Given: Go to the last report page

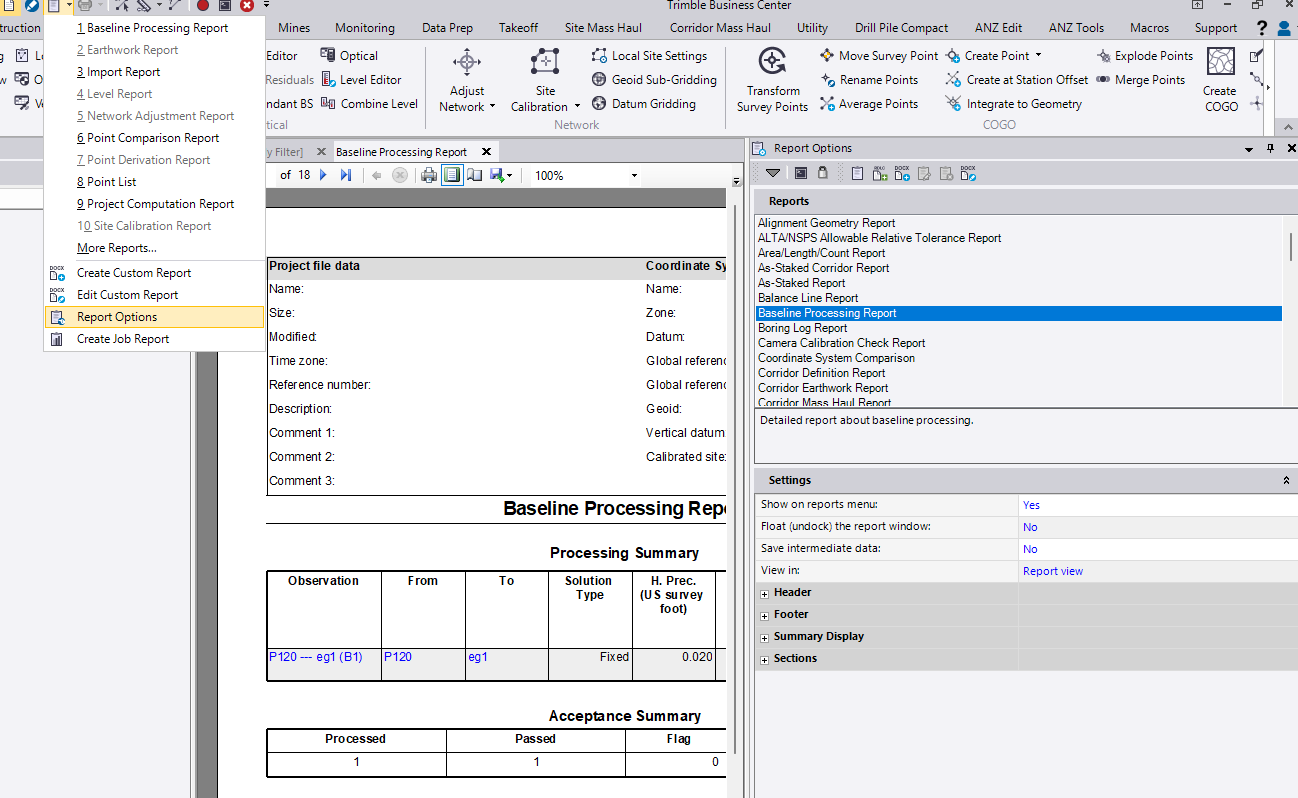Looking at the screenshot, I should click(346, 175).
